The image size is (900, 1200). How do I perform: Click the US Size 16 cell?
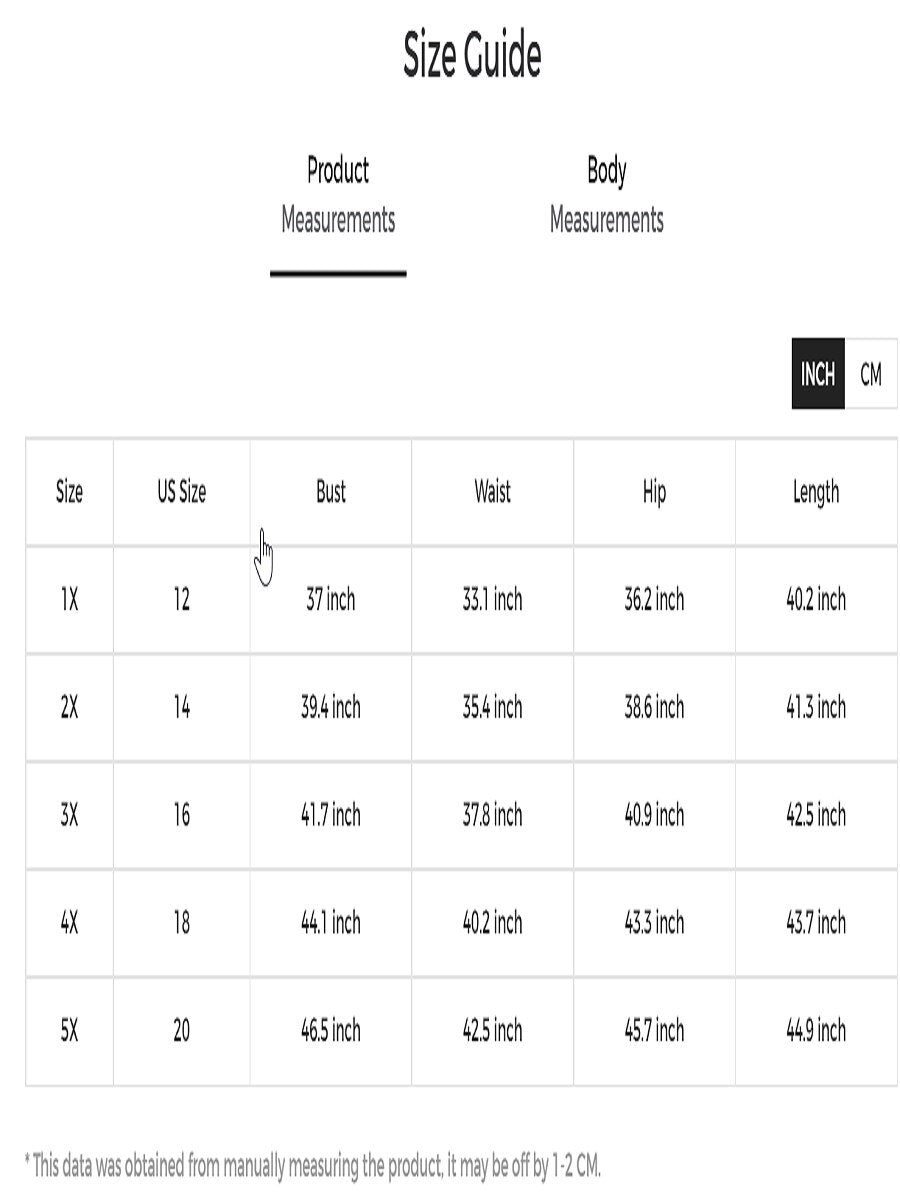coord(181,815)
